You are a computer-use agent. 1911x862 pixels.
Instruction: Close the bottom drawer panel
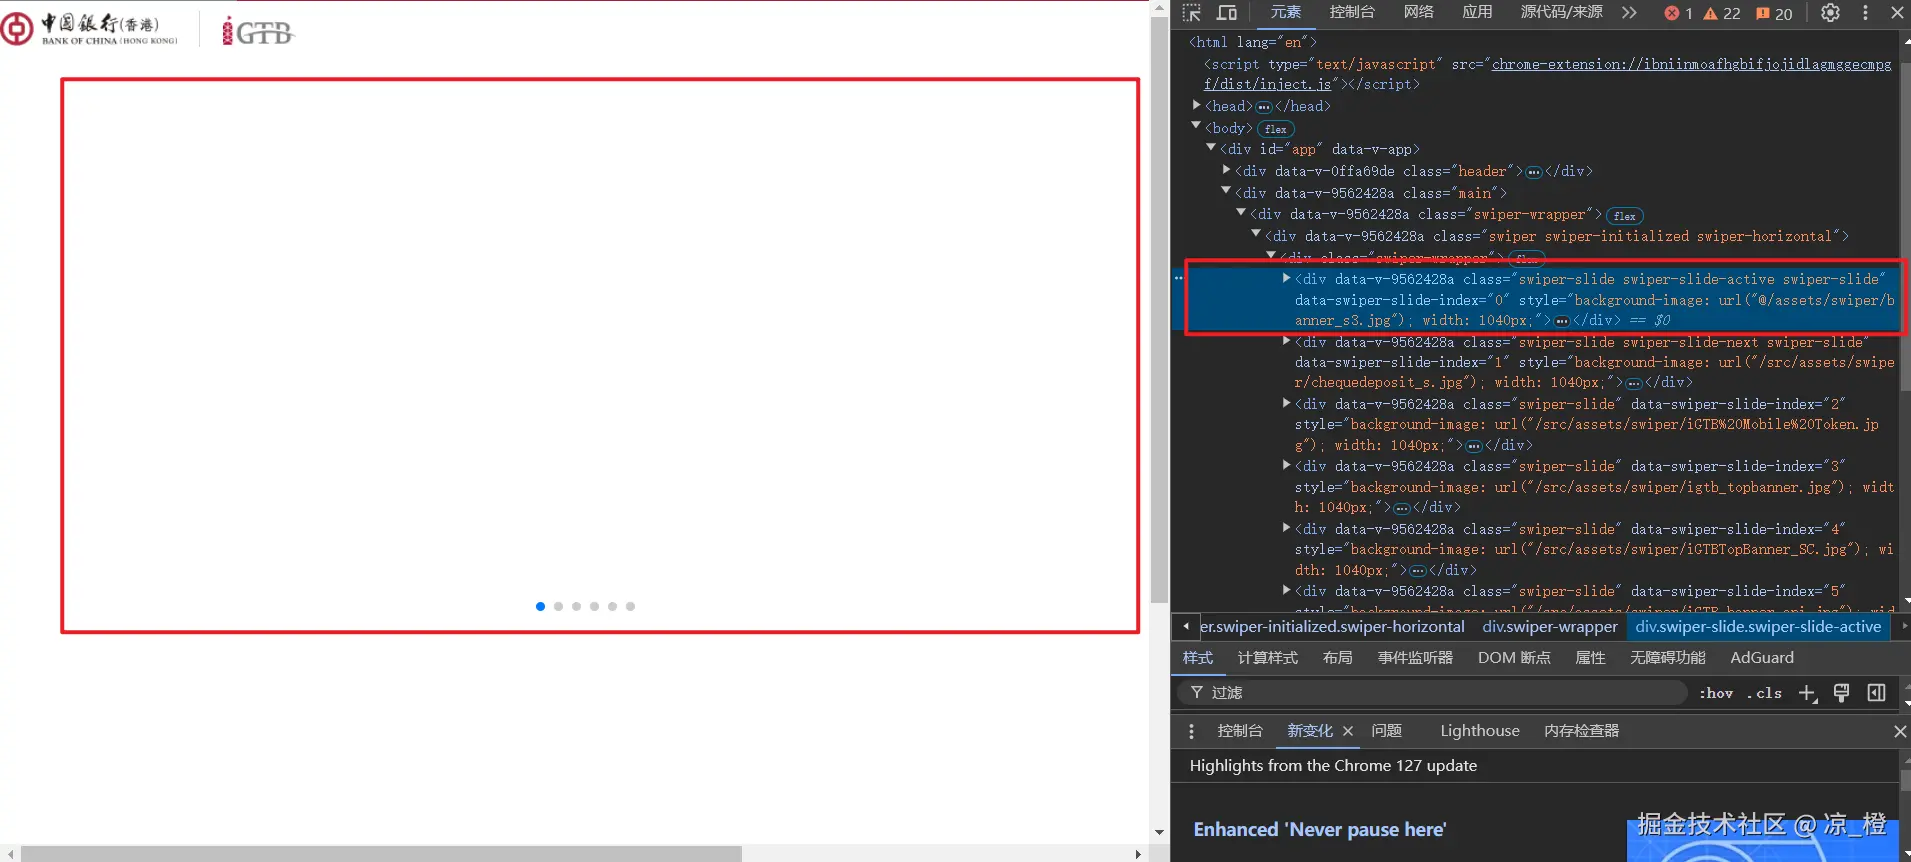1900,732
